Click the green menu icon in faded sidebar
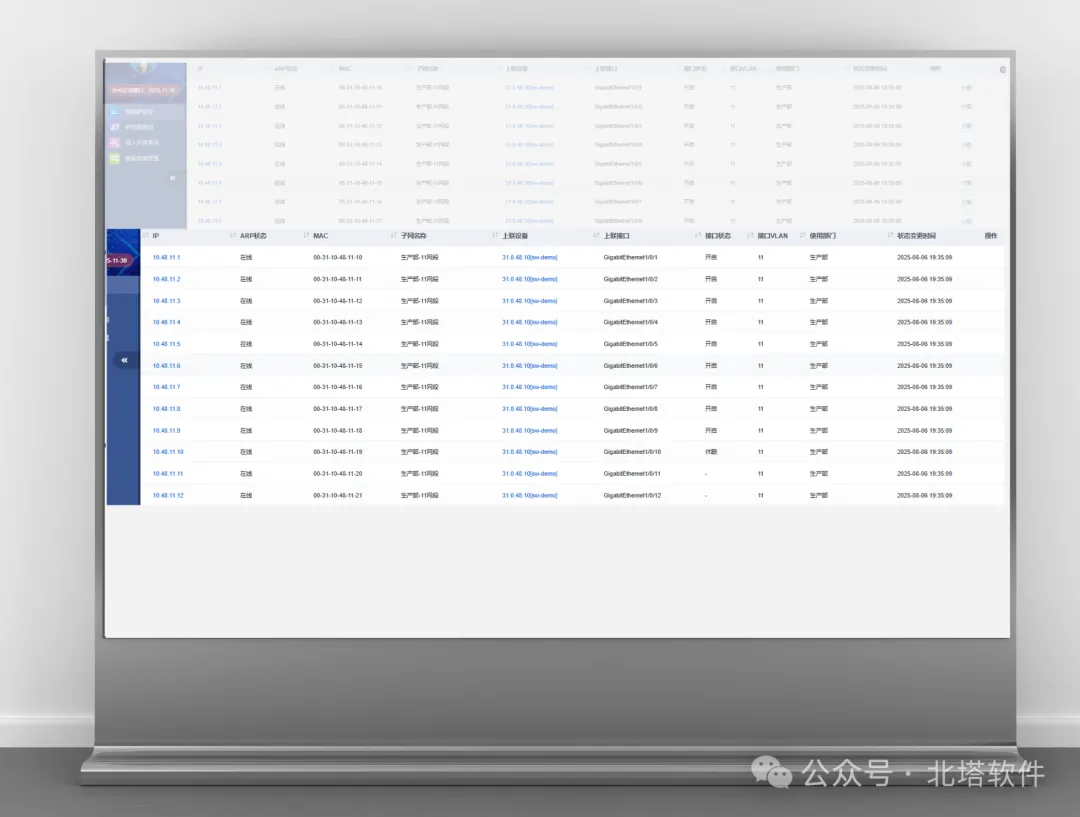This screenshot has height=817, width=1080. click(115, 158)
